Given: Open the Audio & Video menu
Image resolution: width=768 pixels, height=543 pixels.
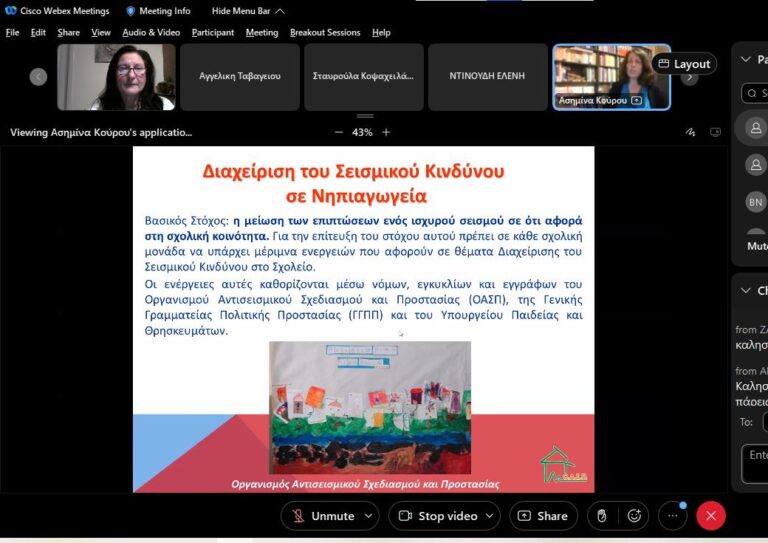Looking at the screenshot, I should pyautogui.click(x=151, y=32).
